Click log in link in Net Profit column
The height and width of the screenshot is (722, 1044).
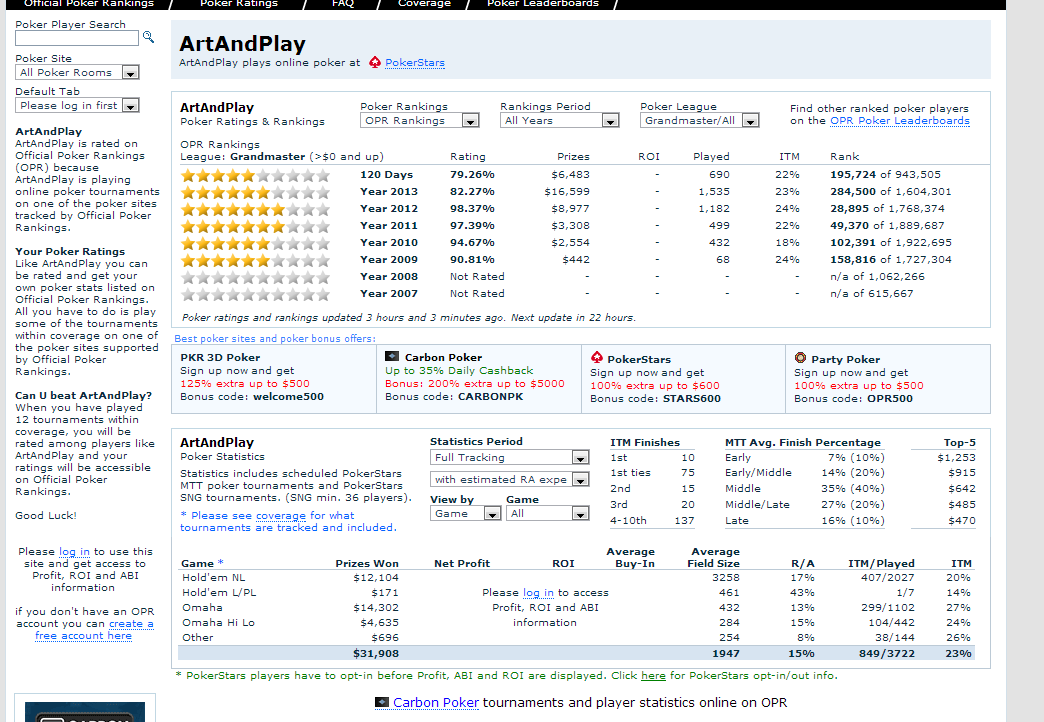(x=538, y=593)
